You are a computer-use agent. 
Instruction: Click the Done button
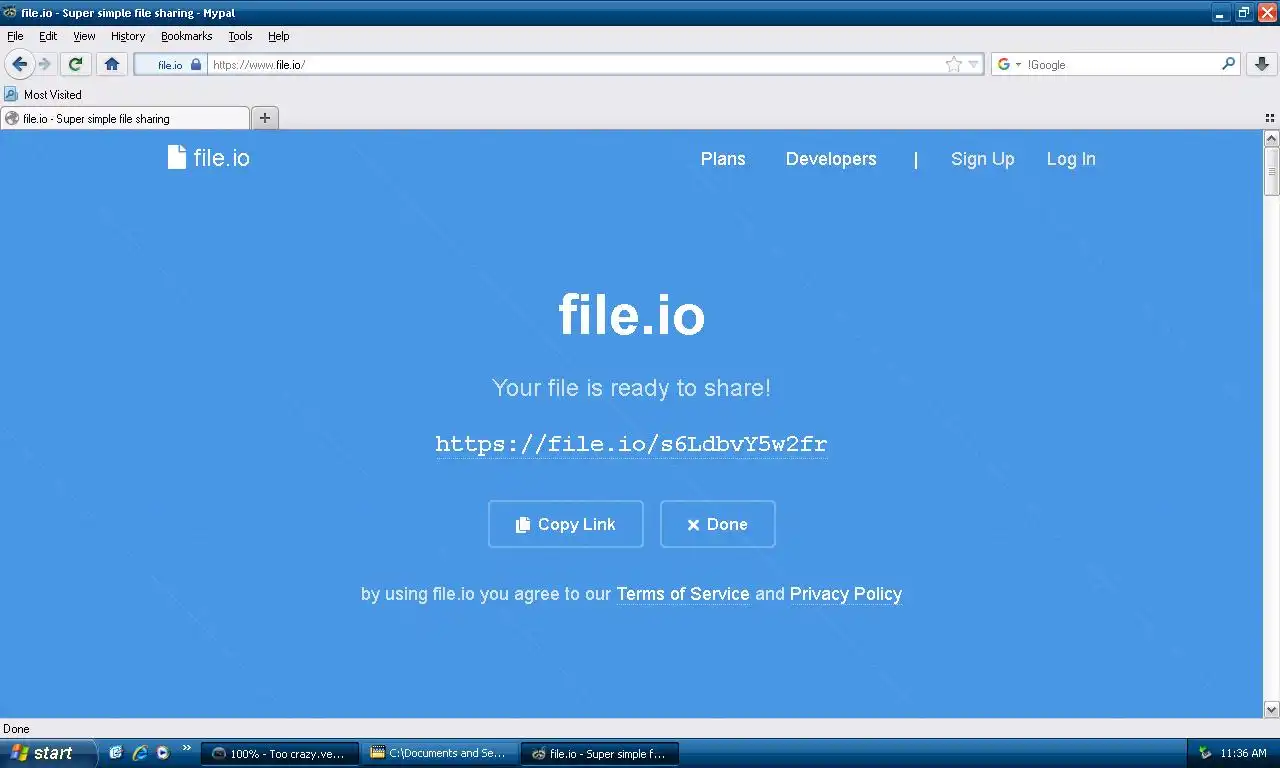(x=718, y=524)
